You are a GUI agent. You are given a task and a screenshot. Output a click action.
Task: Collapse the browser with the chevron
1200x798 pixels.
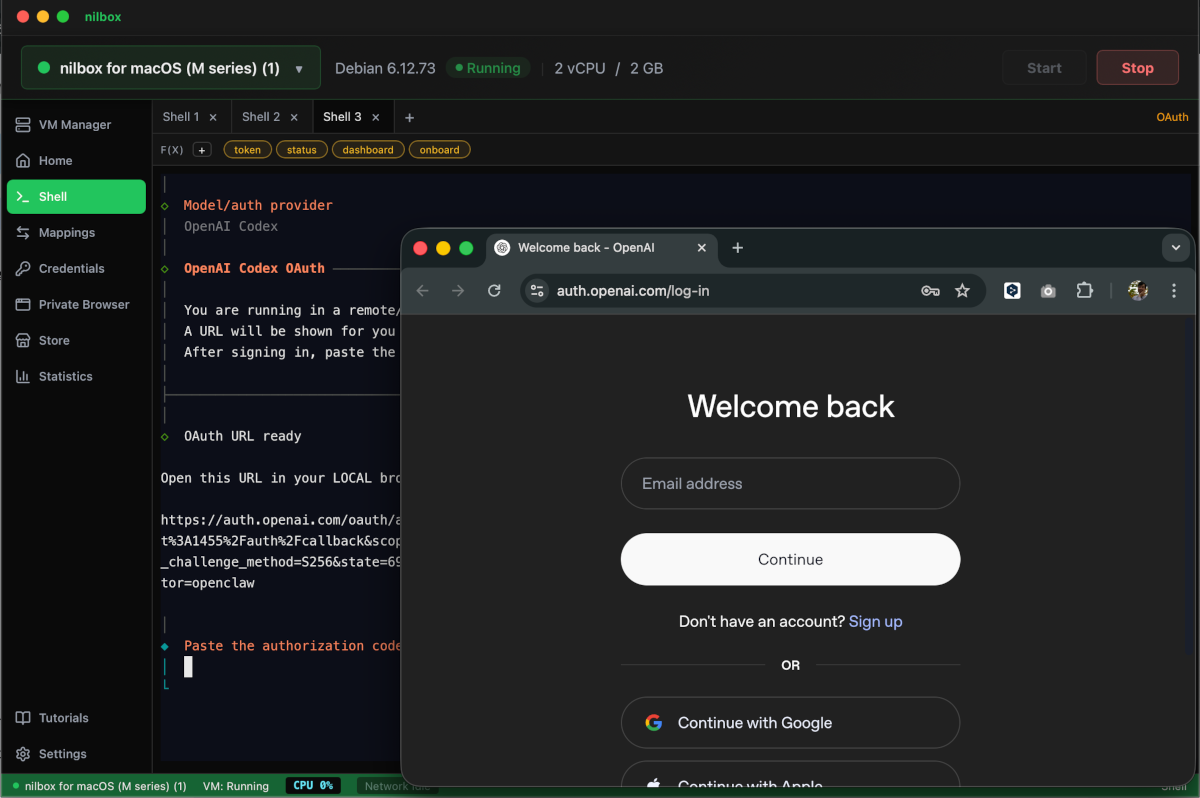(x=1175, y=247)
